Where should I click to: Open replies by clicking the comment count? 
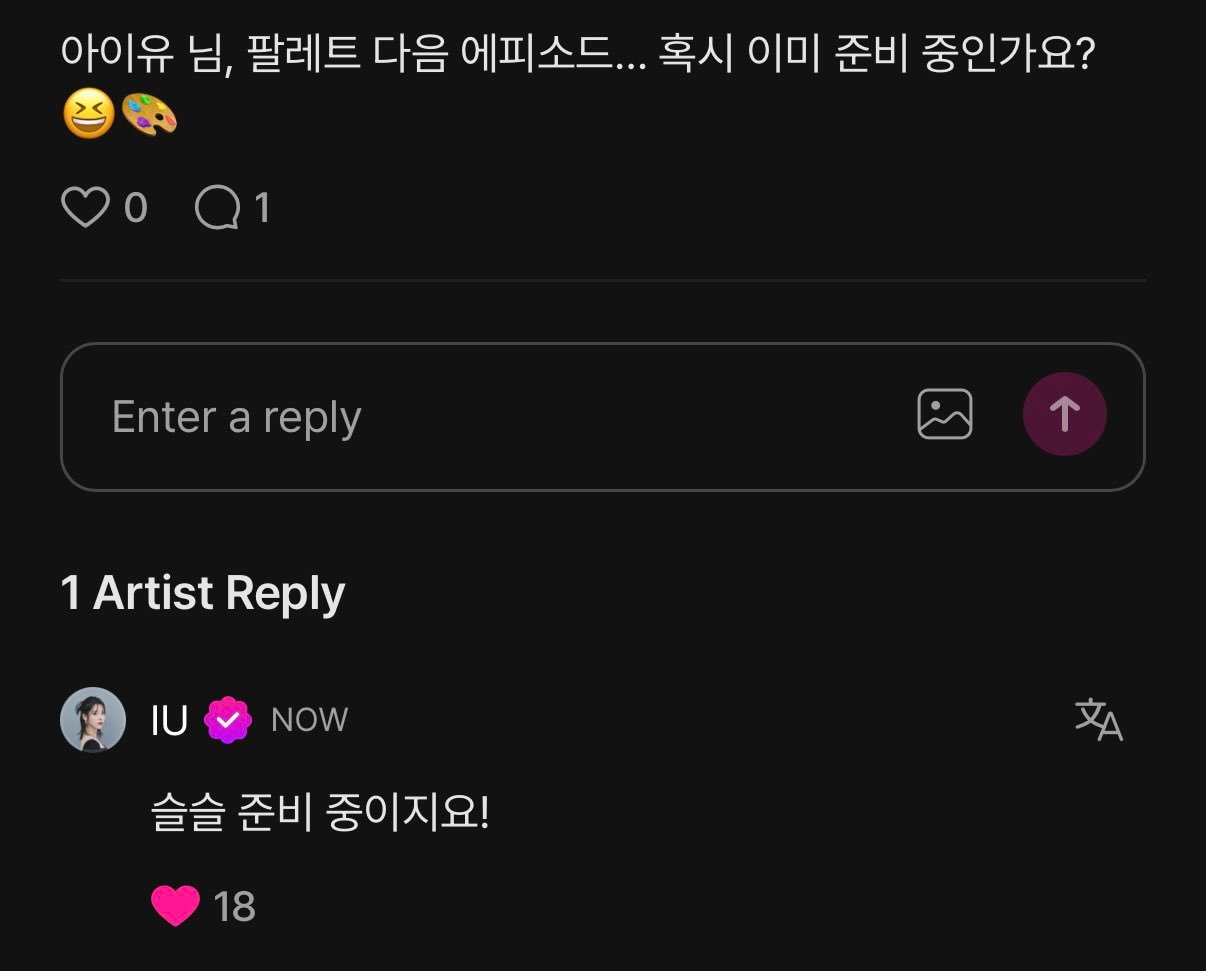pyautogui.click(x=263, y=208)
